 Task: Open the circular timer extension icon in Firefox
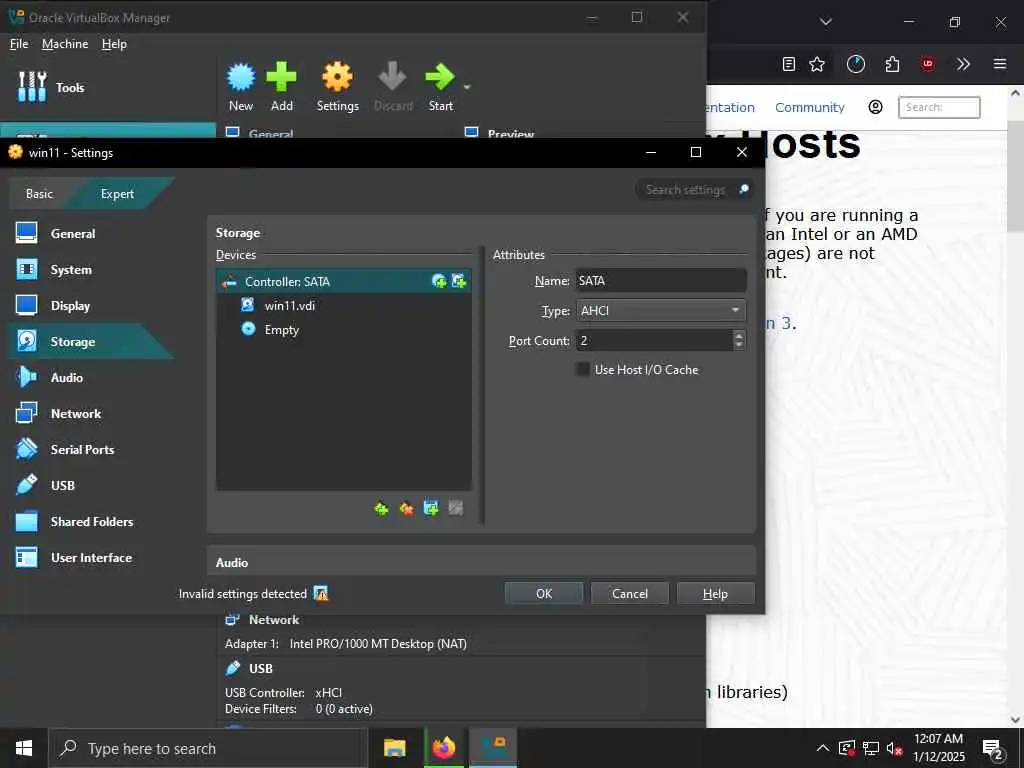pos(856,64)
